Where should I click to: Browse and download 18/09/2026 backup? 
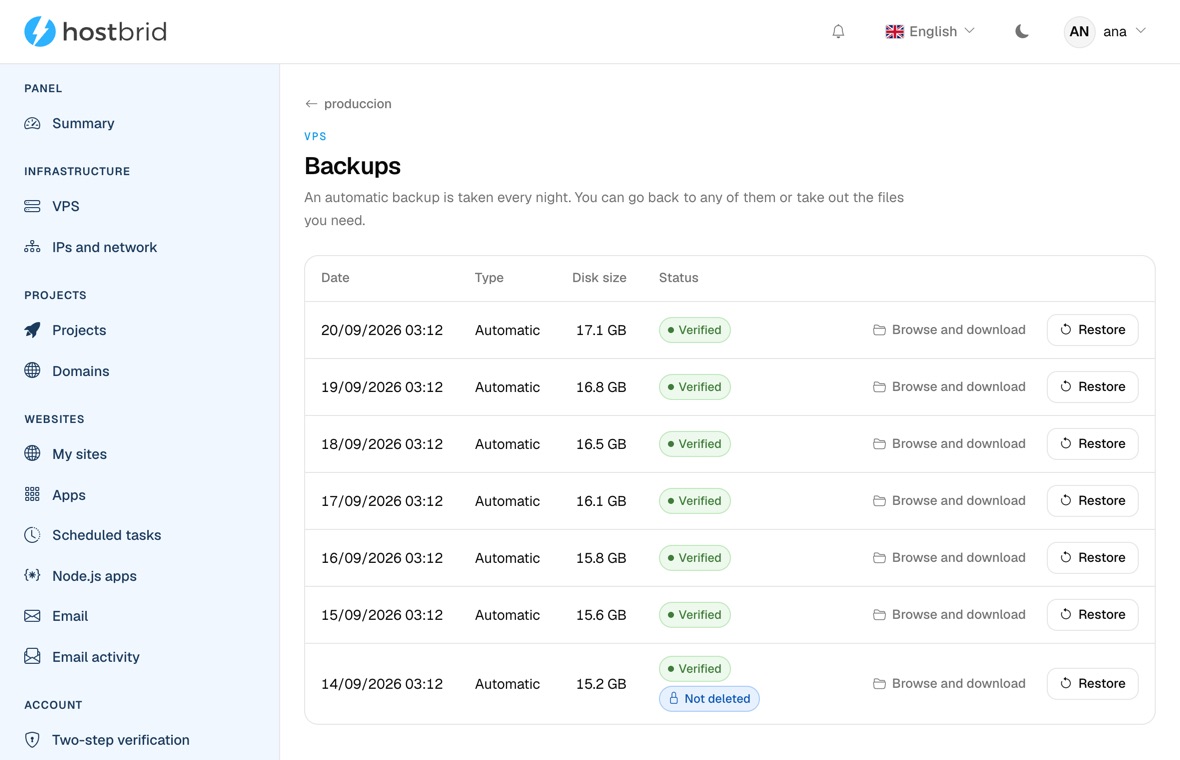(949, 444)
